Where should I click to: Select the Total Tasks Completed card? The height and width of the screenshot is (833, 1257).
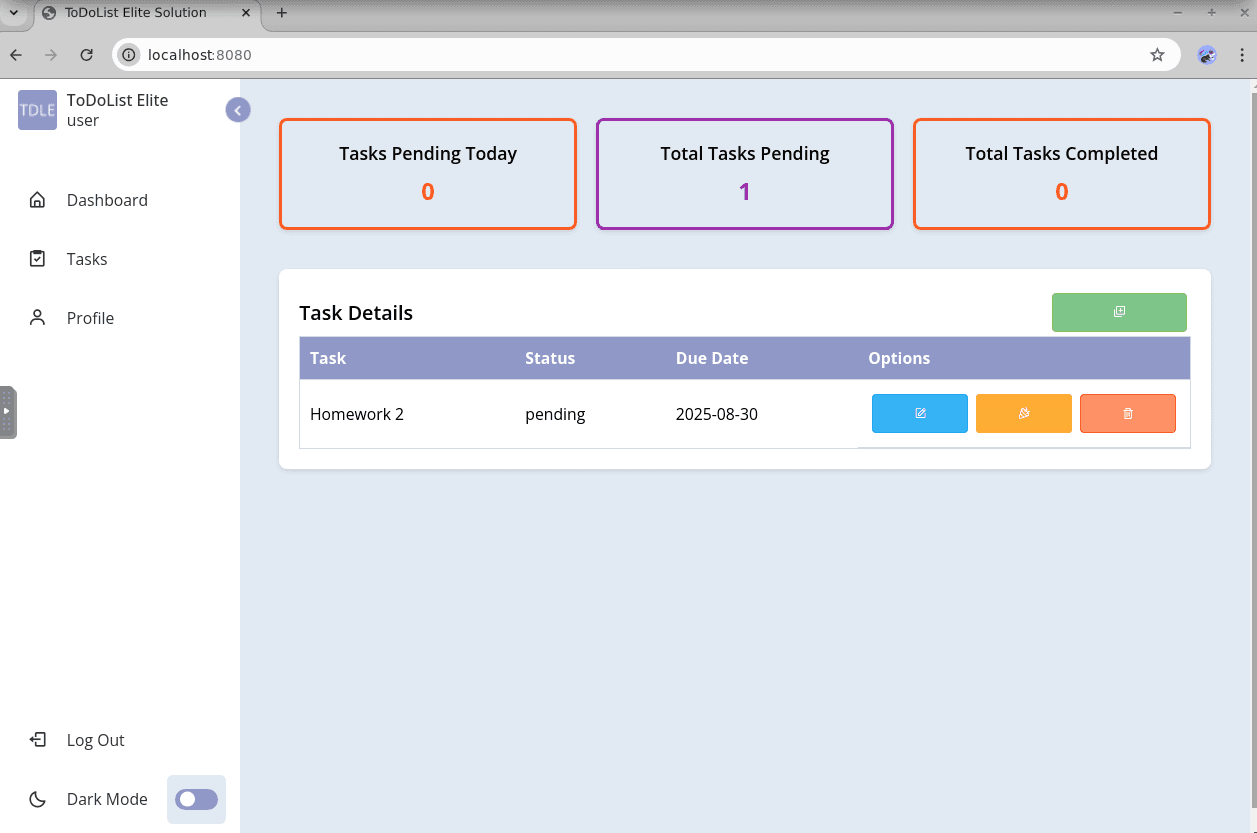[1062, 174]
